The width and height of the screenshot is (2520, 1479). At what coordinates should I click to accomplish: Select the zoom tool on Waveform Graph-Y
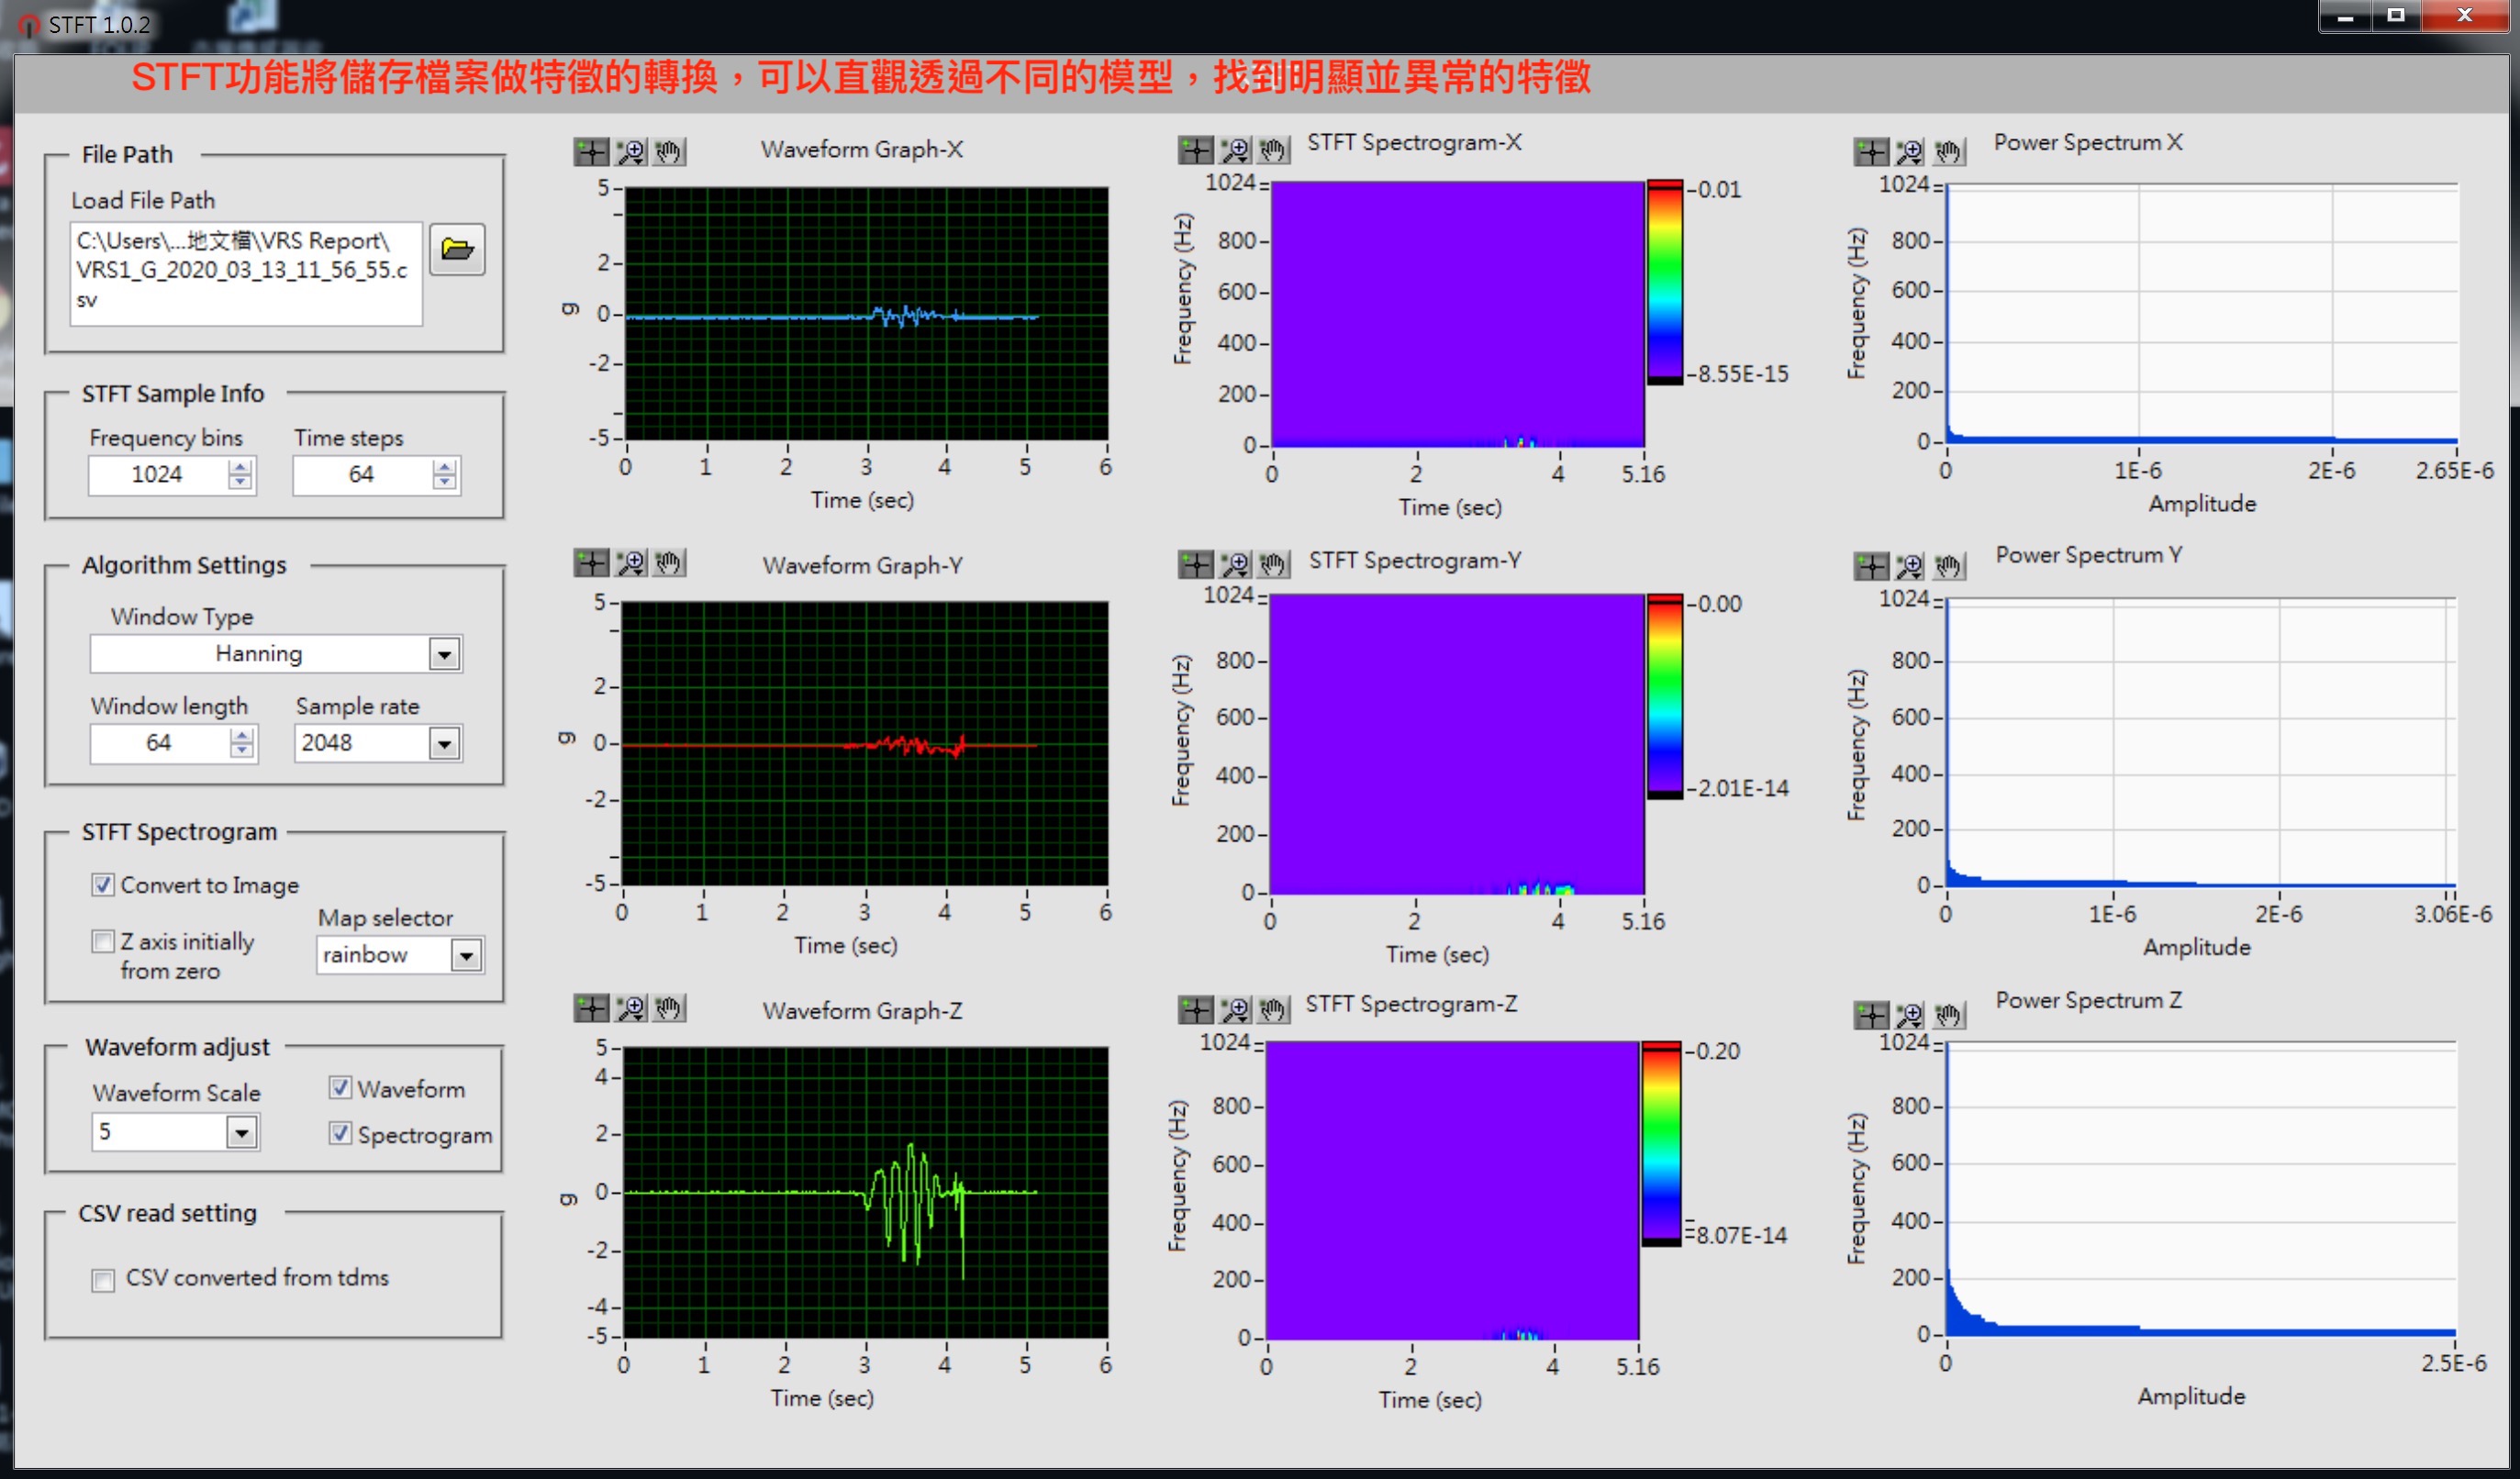(631, 563)
